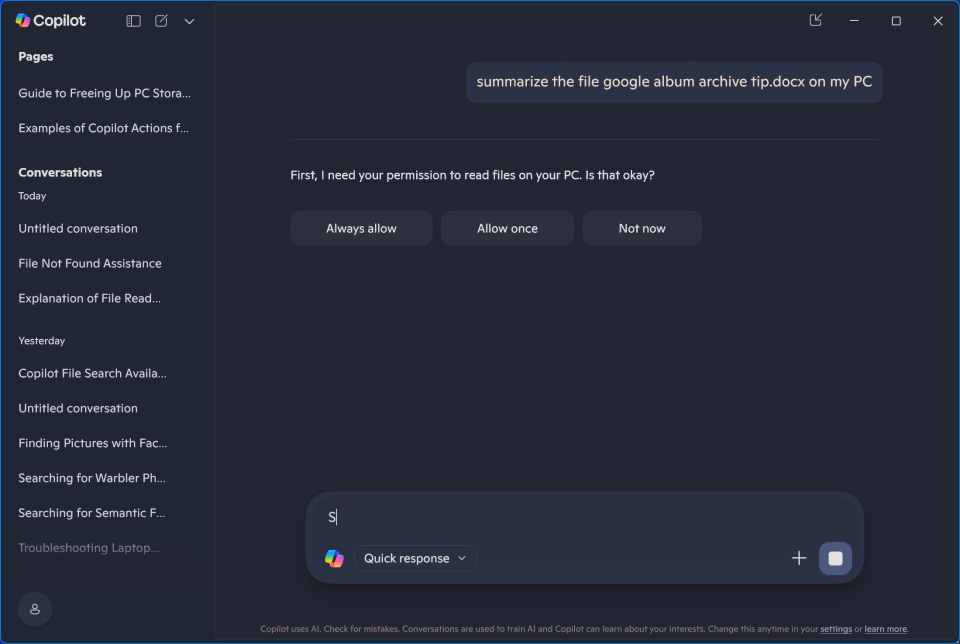Click the plus icon to add attachment
This screenshot has height=644, width=960.
pyautogui.click(x=799, y=558)
